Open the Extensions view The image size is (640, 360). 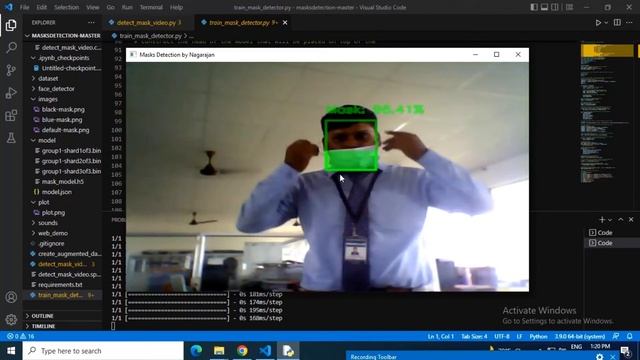11,116
